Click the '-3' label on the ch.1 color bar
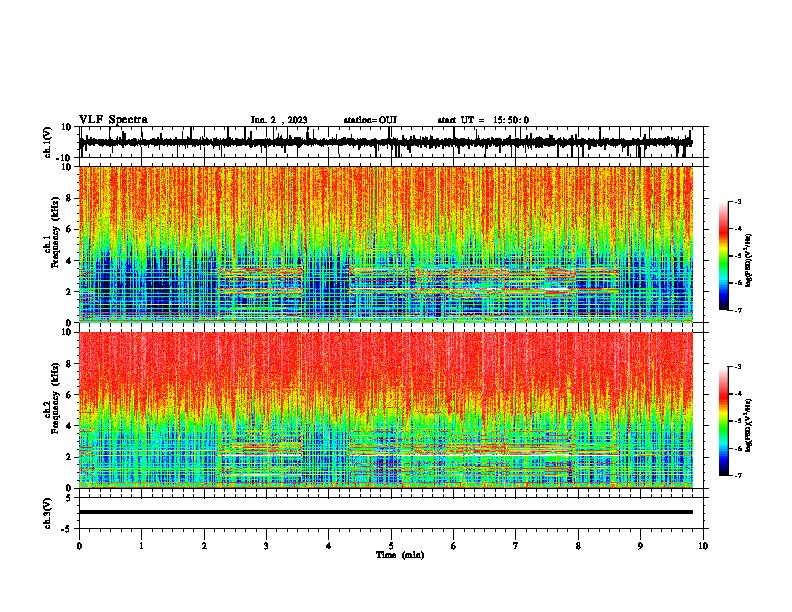Viewport: 792px width, 612px height. [x=737, y=202]
